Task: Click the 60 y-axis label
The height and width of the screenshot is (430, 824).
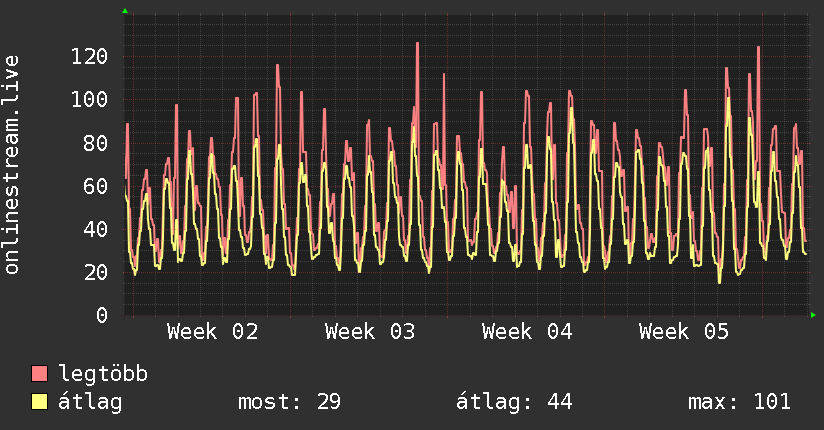Action: [96, 186]
